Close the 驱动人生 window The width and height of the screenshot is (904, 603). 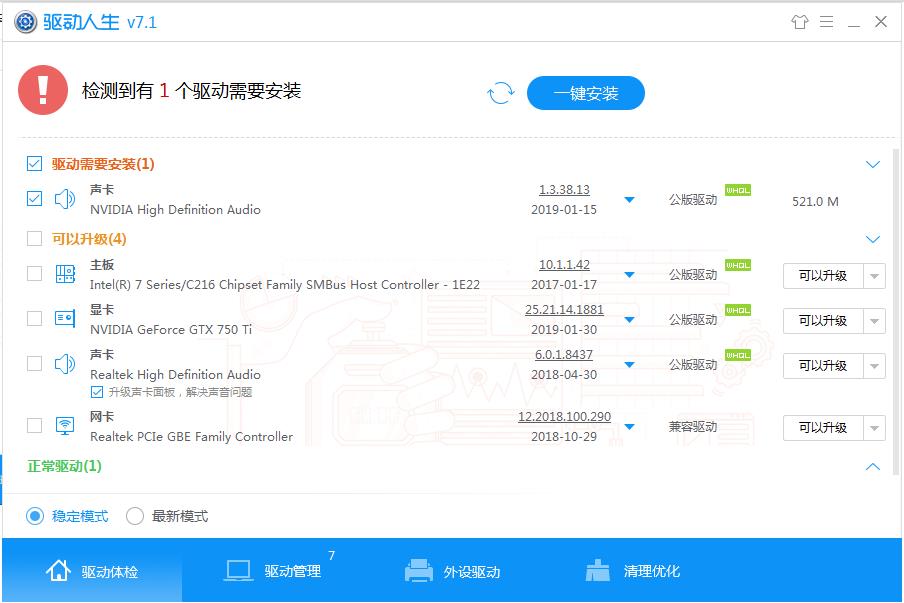pyautogui.click(x=880, y=22)
